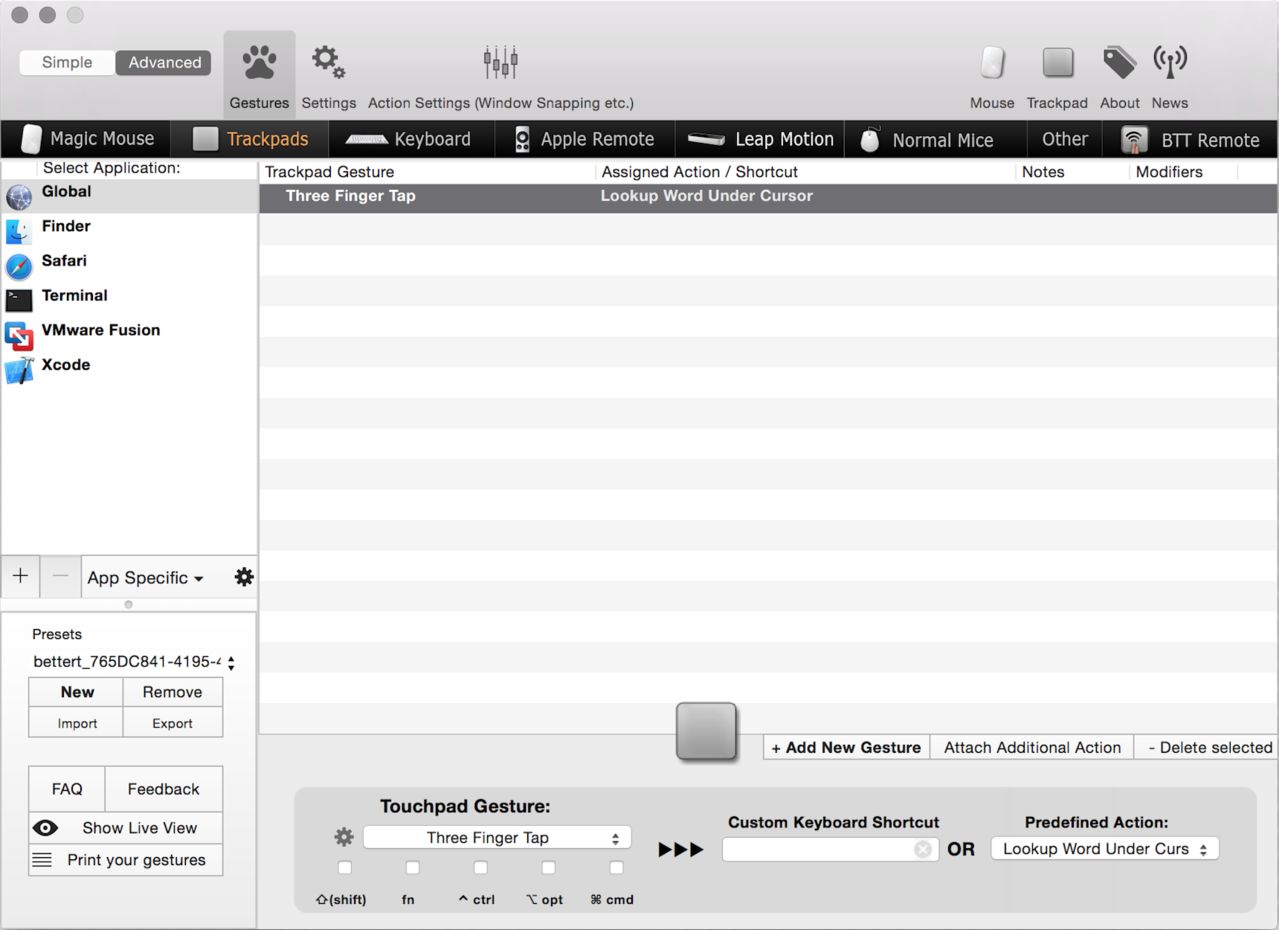The width and height of the screenshot is (1279, 930).
Task: Open the App Specific dropdown
Action: (145, 577)
